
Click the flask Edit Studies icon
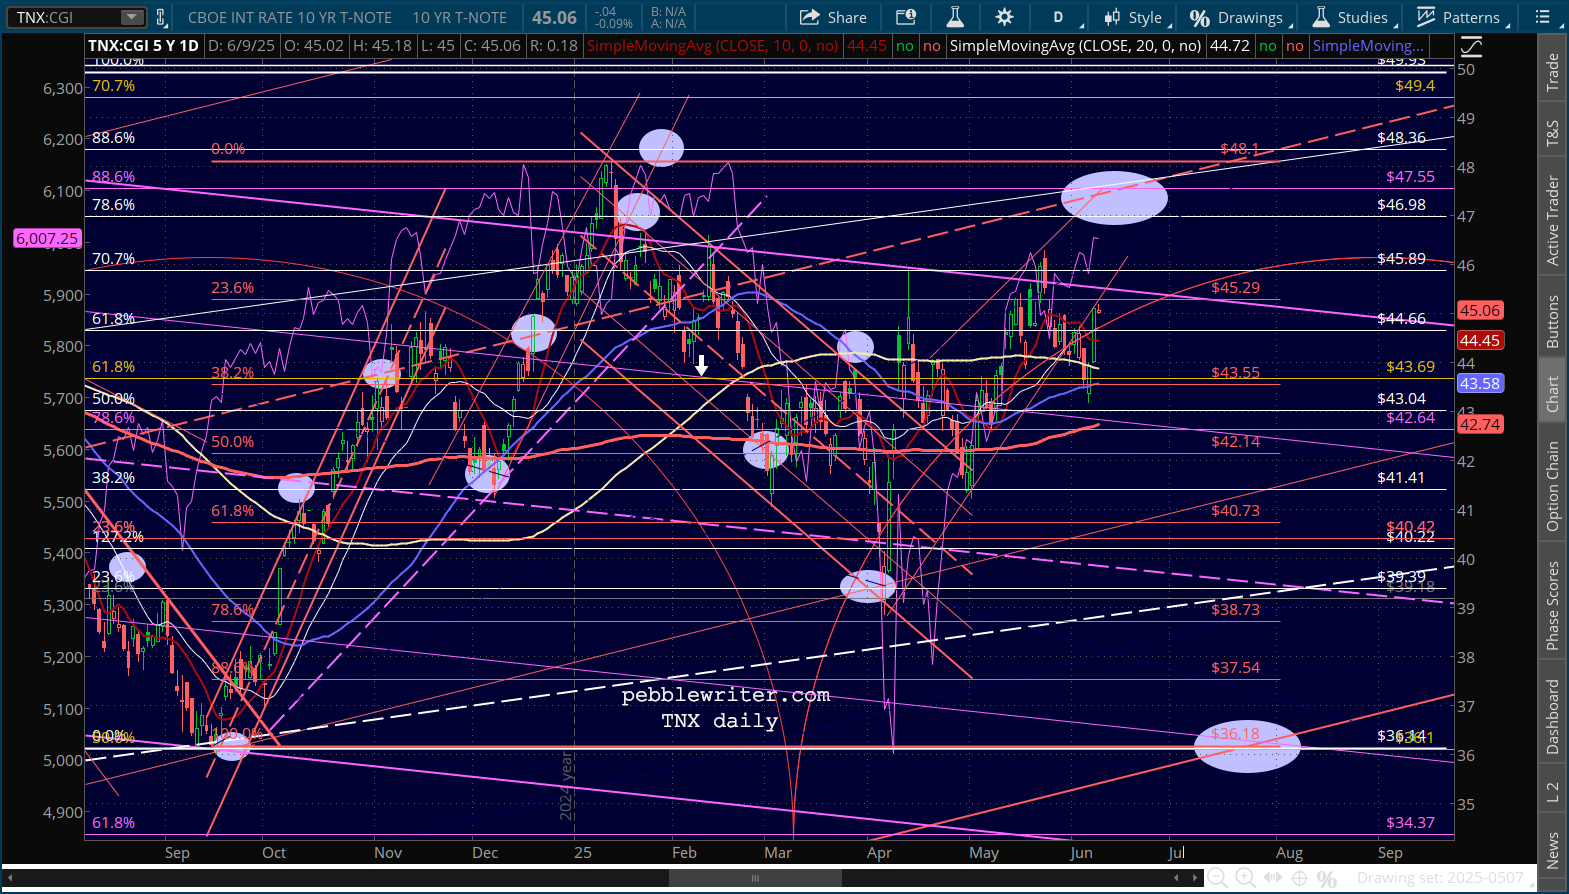(x=955, y=17)
